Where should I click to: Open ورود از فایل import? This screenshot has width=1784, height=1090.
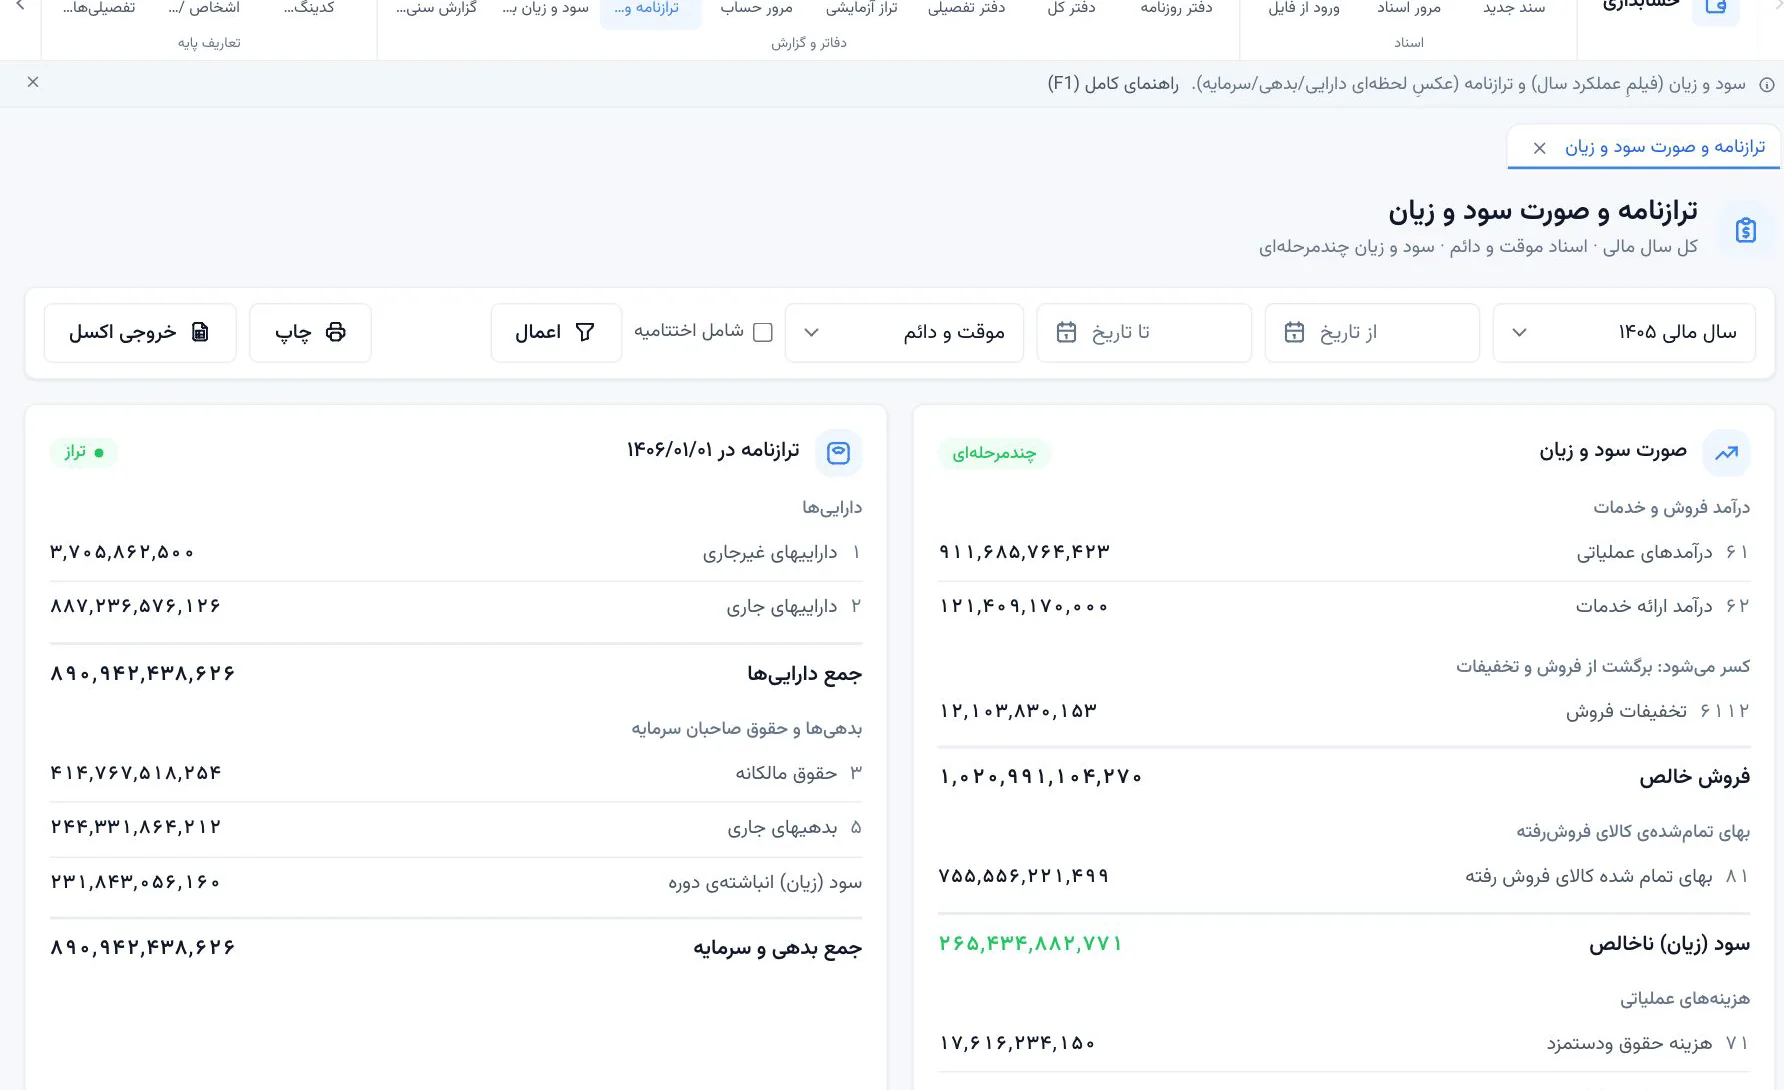click(1303, 9)
